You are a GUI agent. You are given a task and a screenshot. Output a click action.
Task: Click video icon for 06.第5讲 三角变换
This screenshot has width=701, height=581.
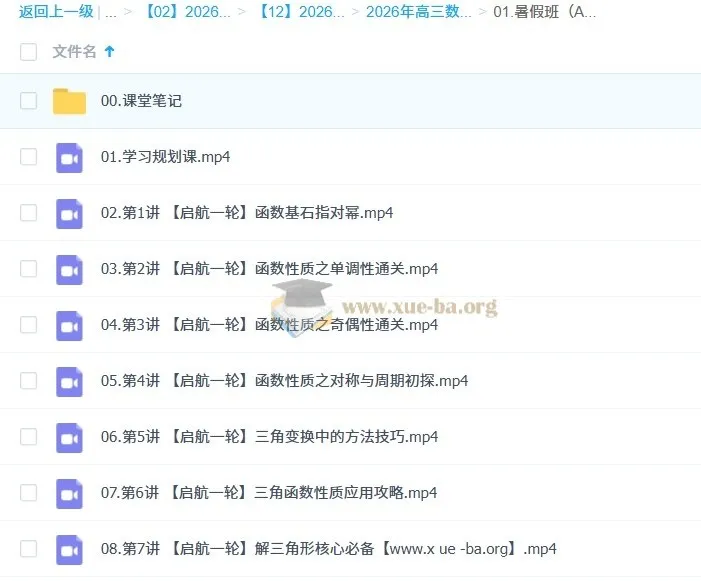click(69, 438)
